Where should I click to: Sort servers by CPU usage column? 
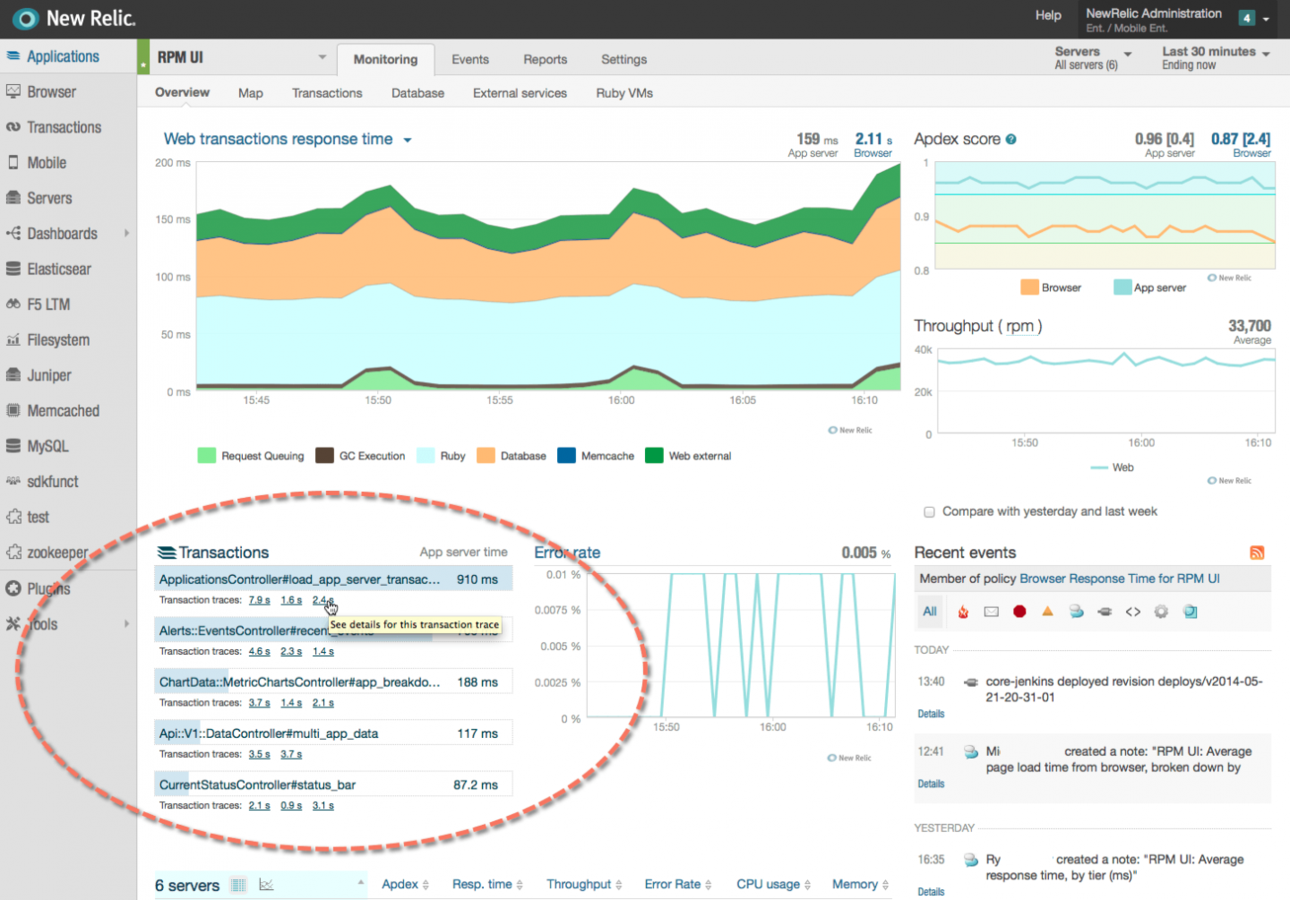(775, 885)
